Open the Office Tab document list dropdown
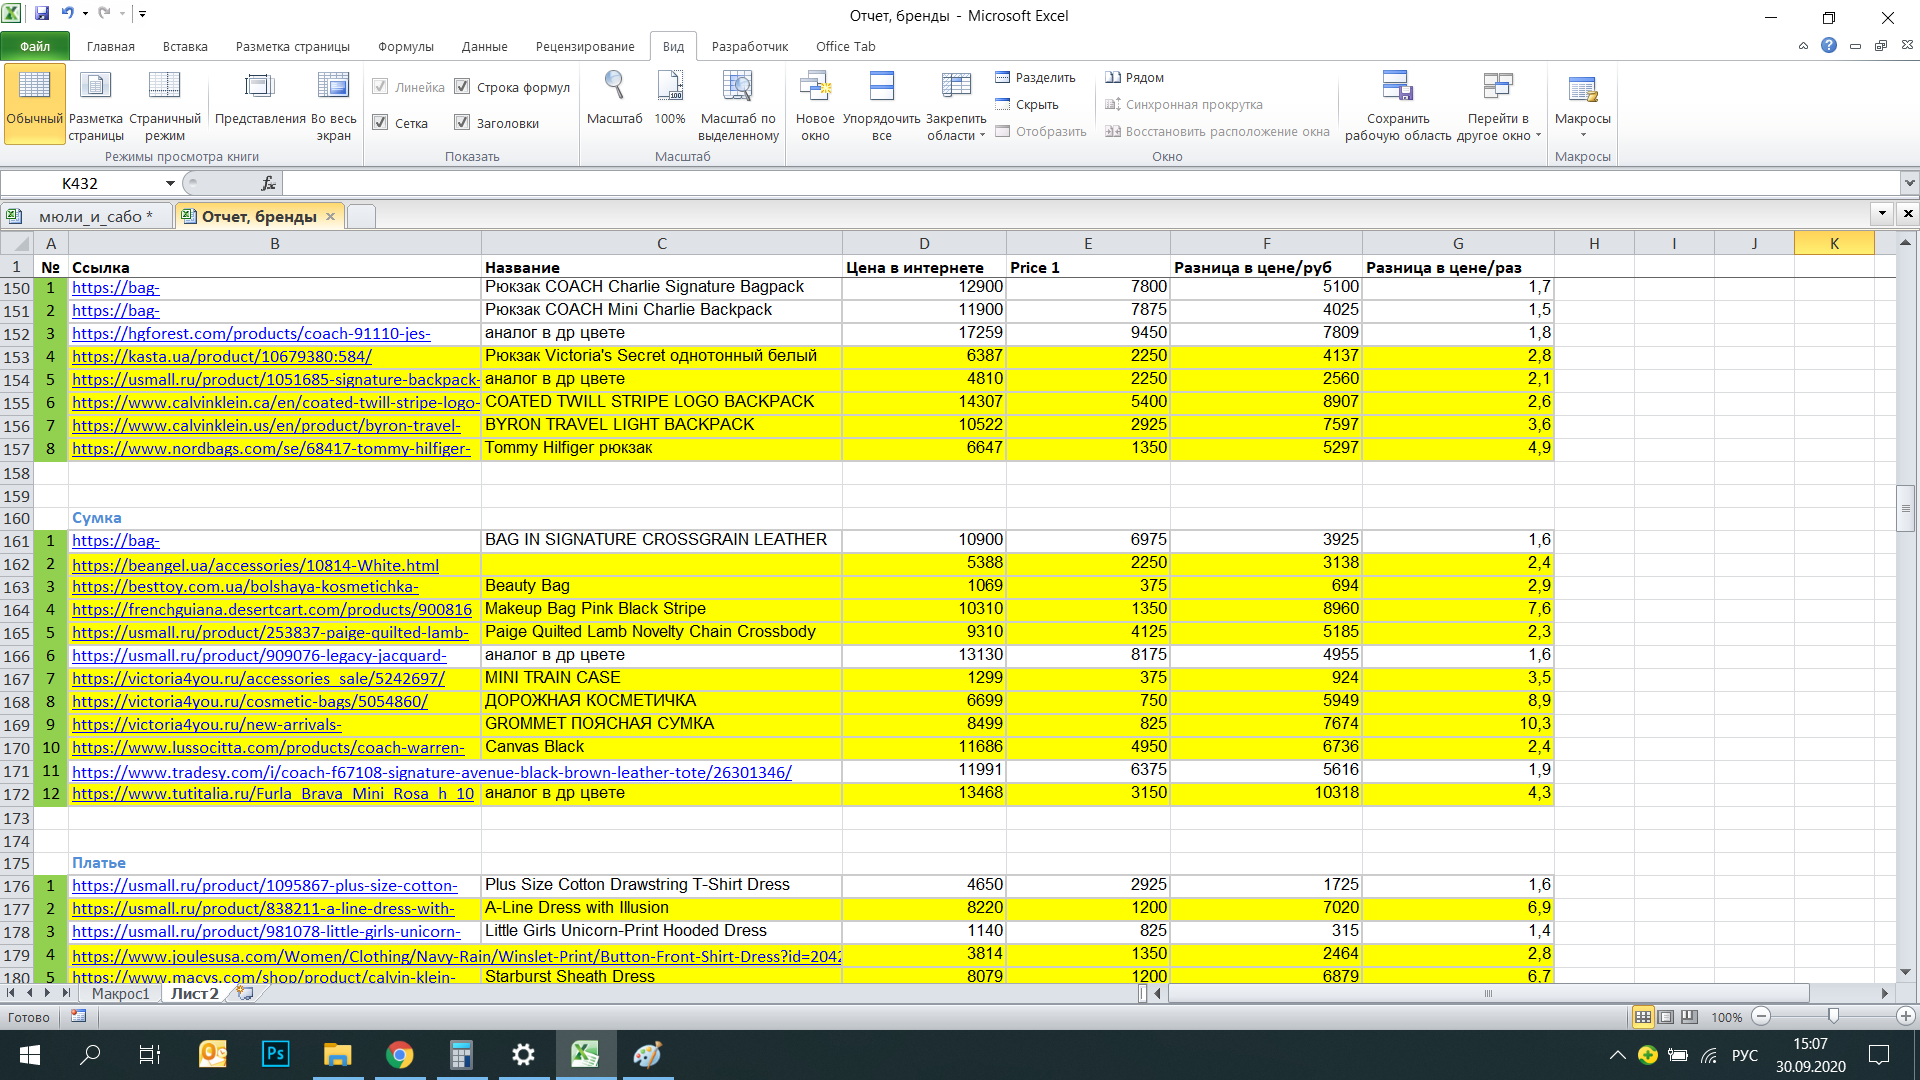1920x1080 pixels. [1882, 213]
